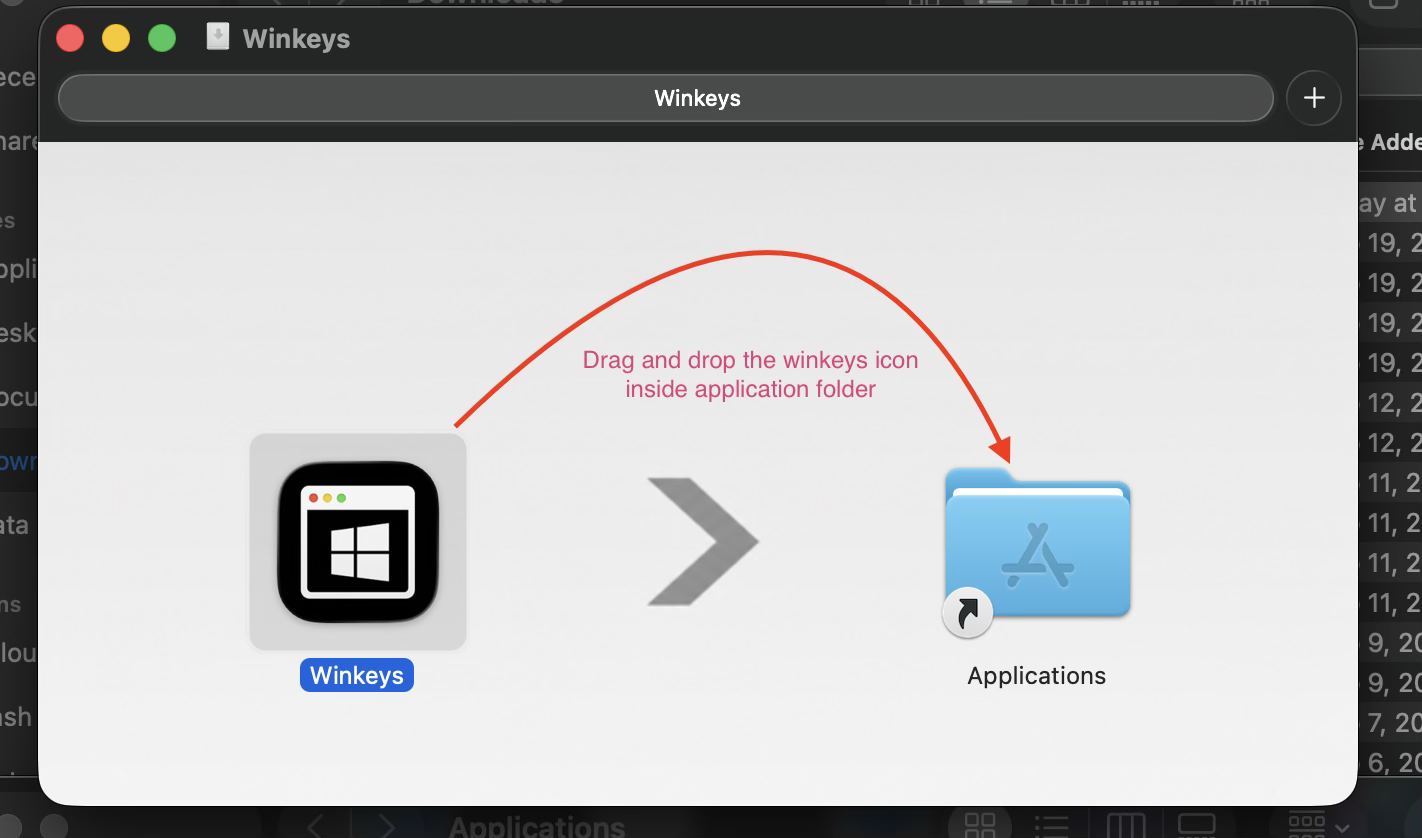Switch Applications Finder window to column view
Viewport: 1422px width, 838px height.
coord(1126,826)
